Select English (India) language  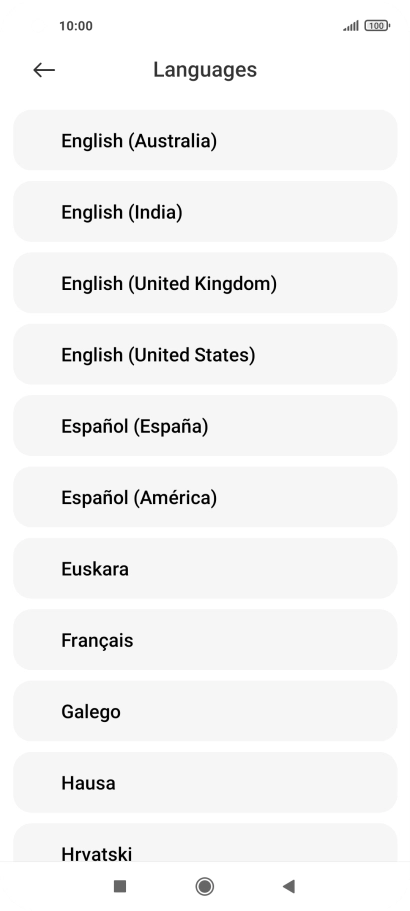pos(205,211)
